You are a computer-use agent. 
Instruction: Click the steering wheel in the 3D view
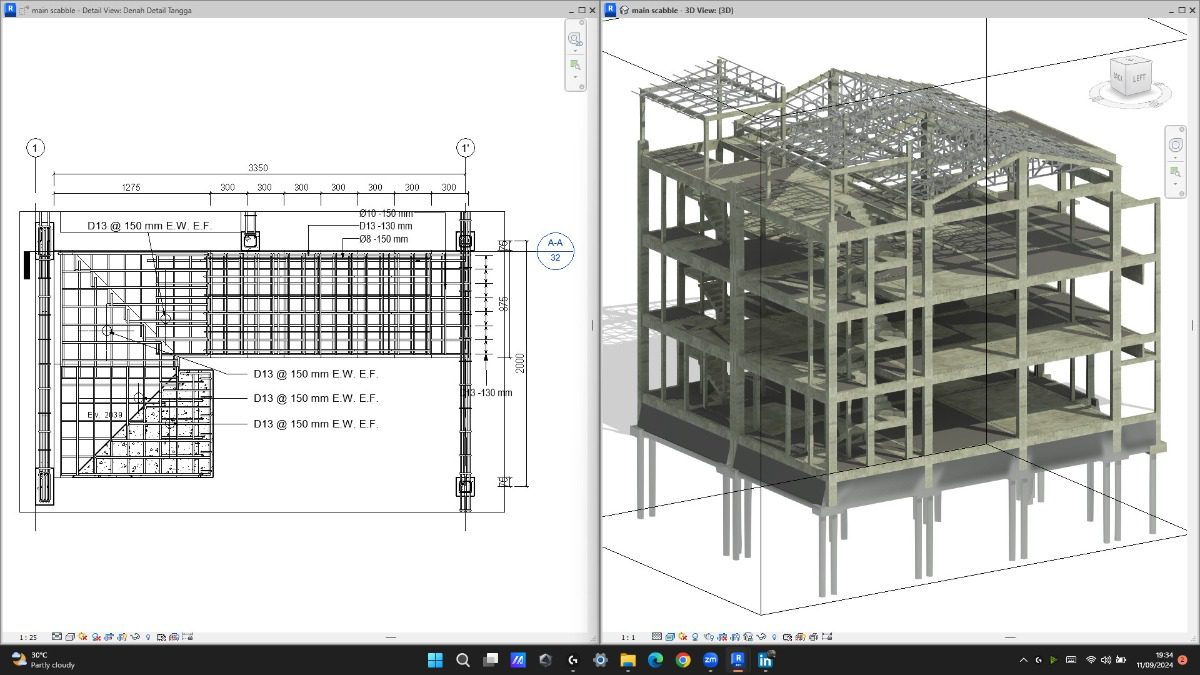pos(1176,144)
